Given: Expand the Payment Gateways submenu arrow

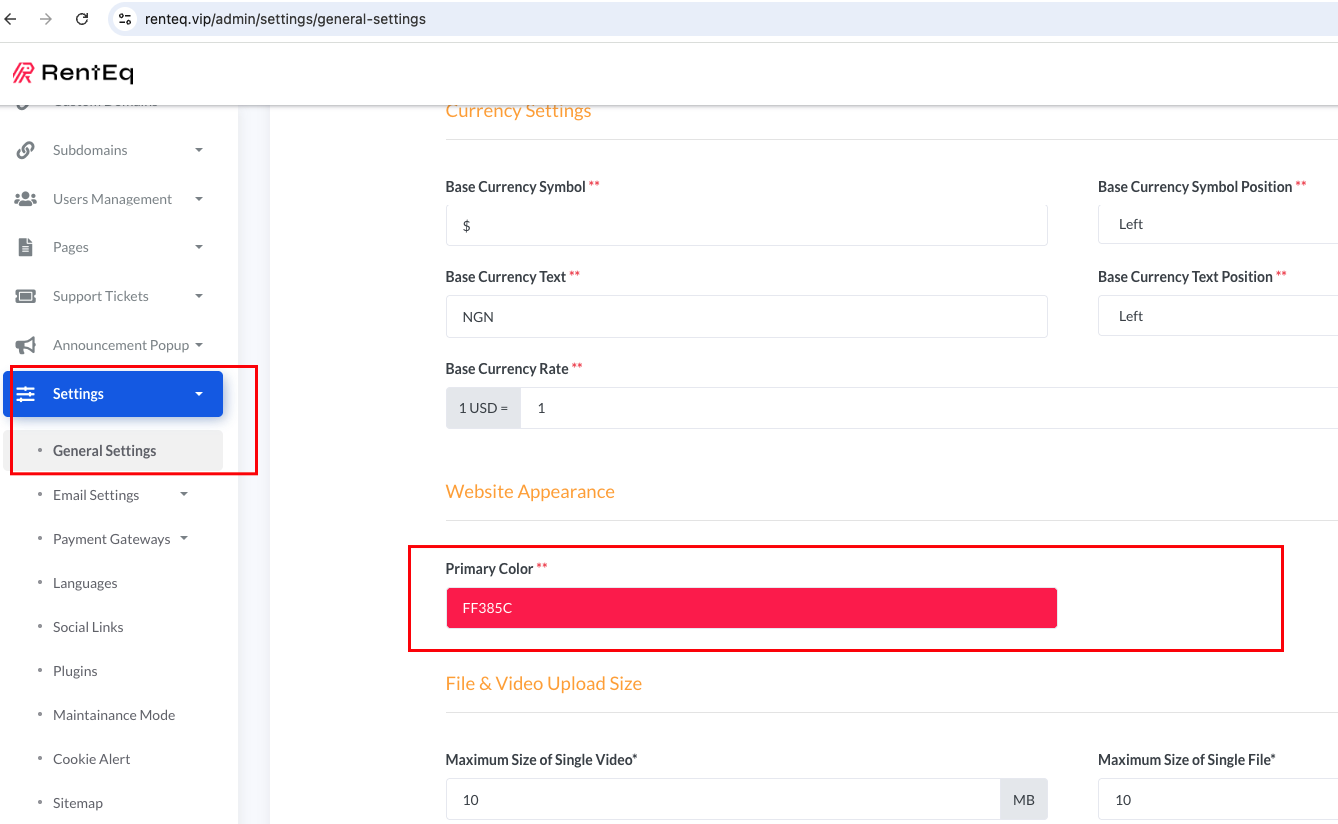Looking at the screenshot, I should pos(184,538).
